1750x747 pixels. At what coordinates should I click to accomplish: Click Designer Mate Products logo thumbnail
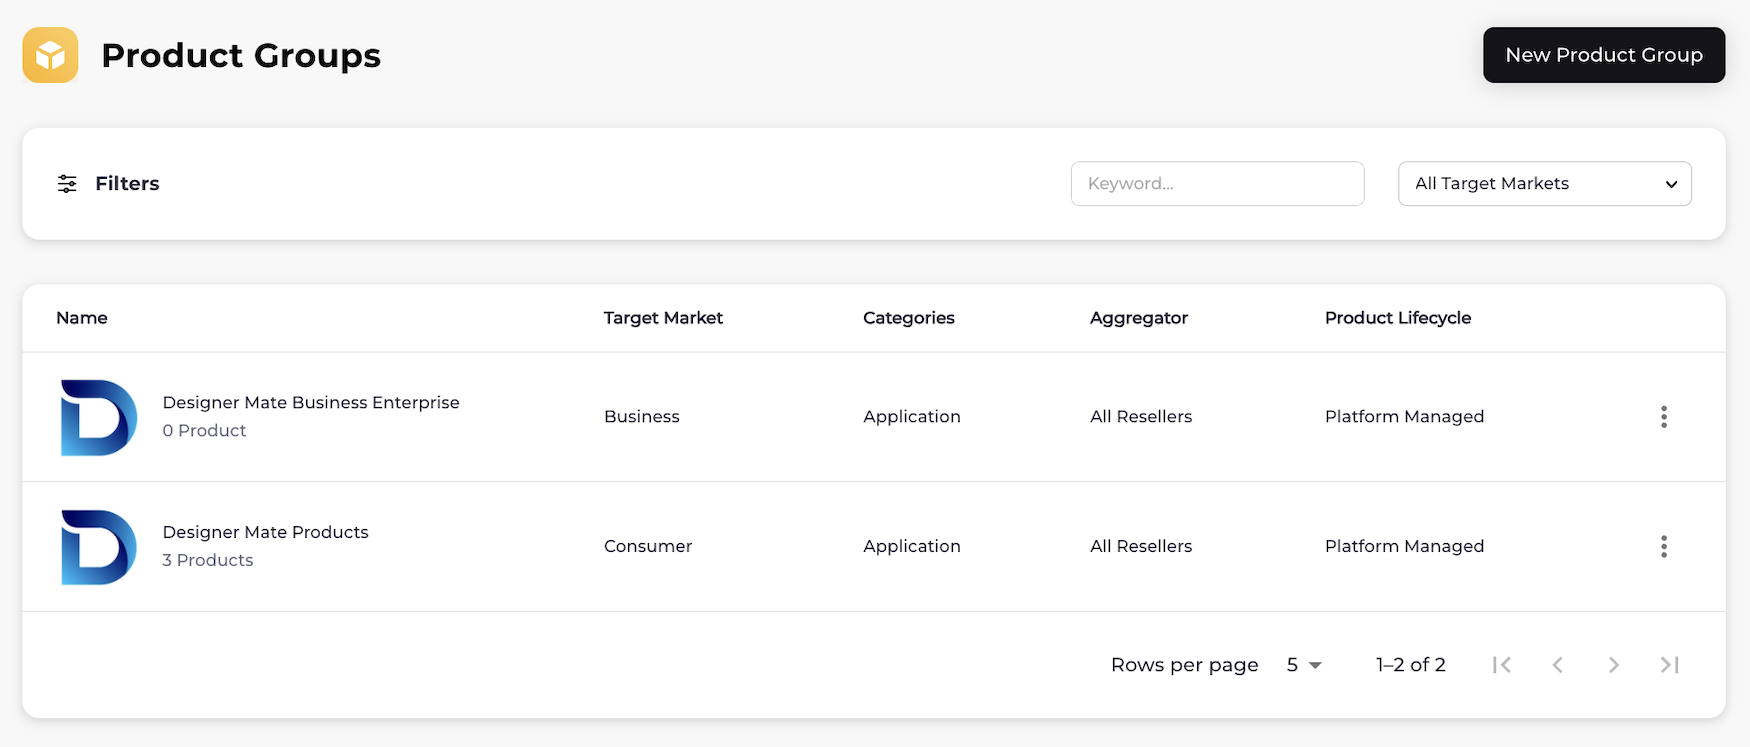(x=98, y=547)
